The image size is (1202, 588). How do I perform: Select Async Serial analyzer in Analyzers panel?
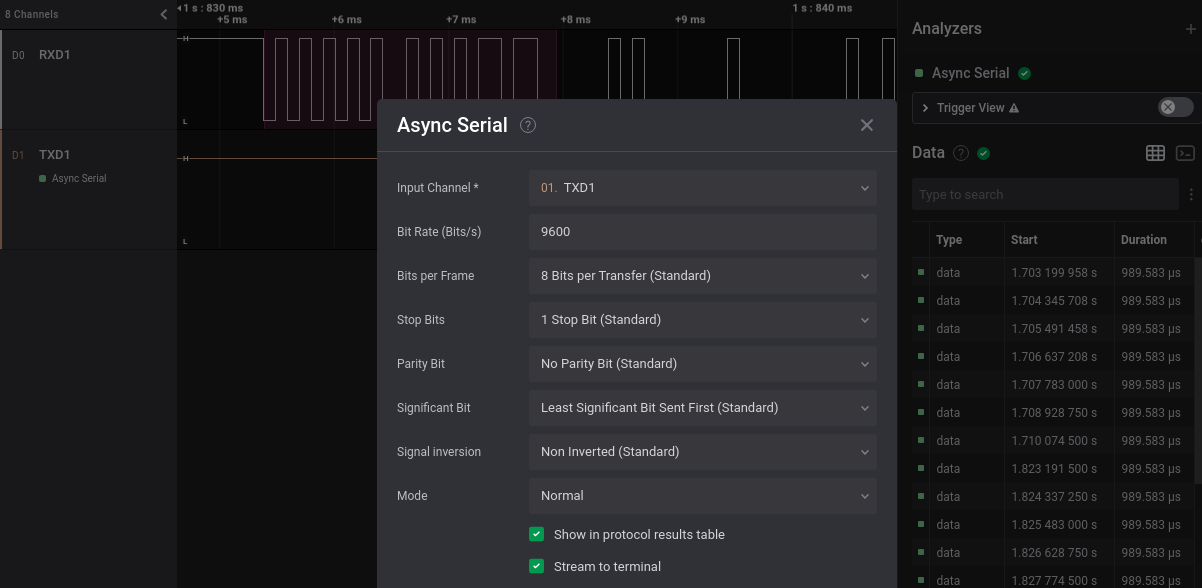(970, 73)
